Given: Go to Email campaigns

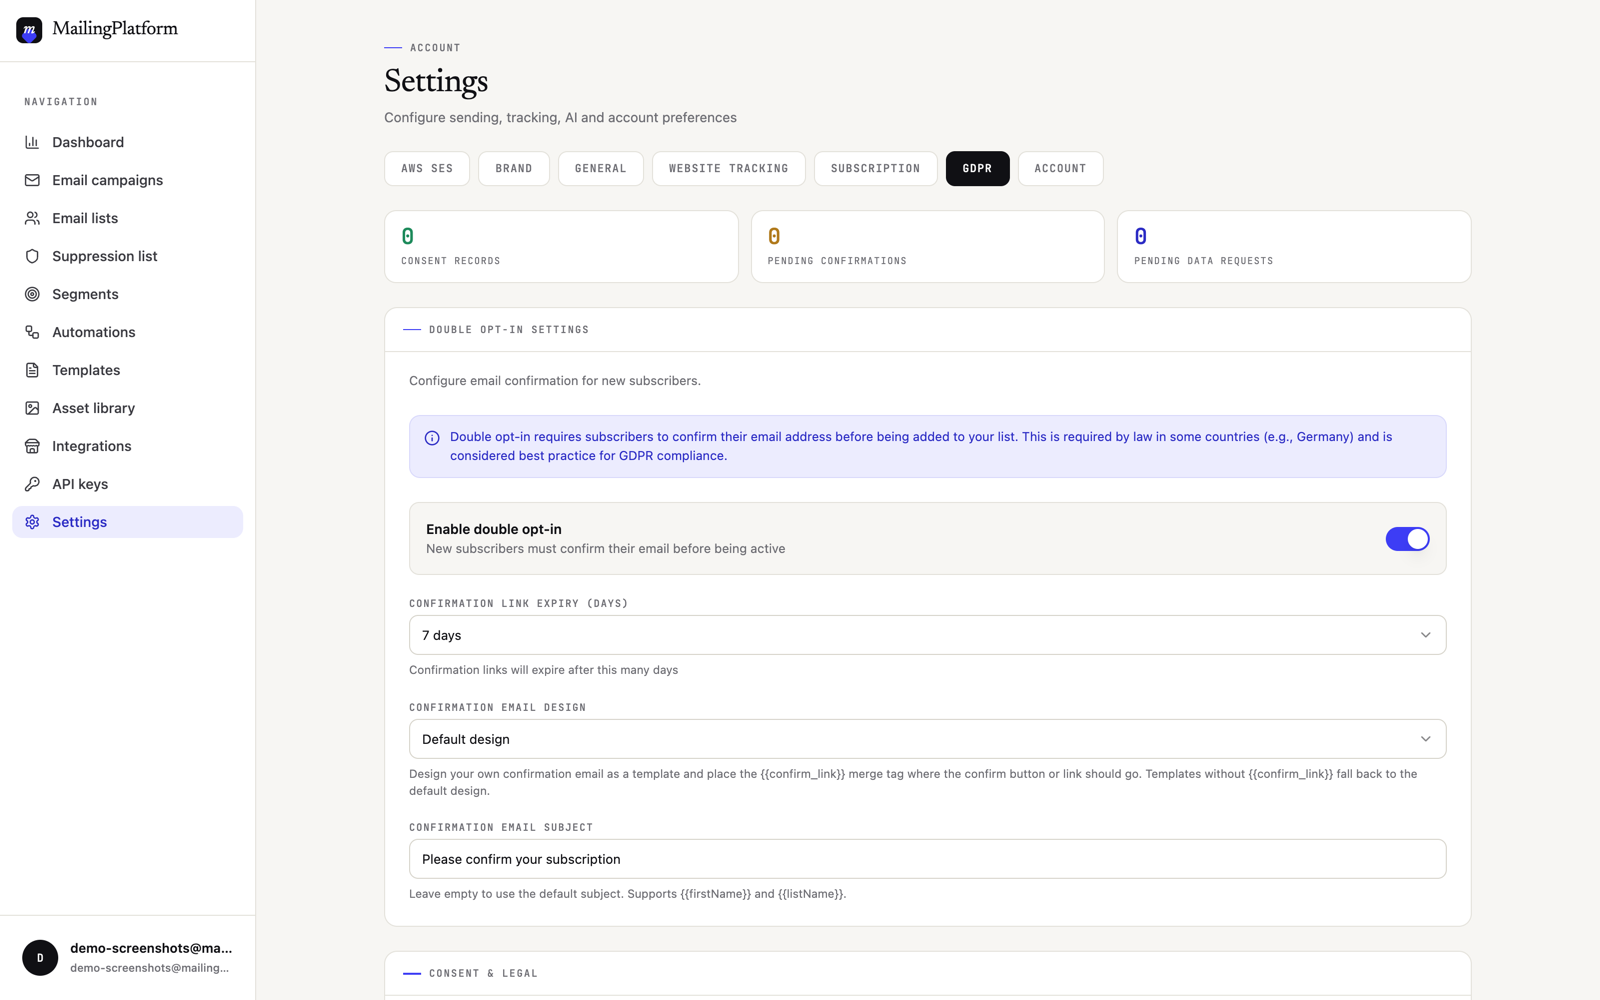Looking at the screenshot, I should pyautogui.click(x=127, y=180).
